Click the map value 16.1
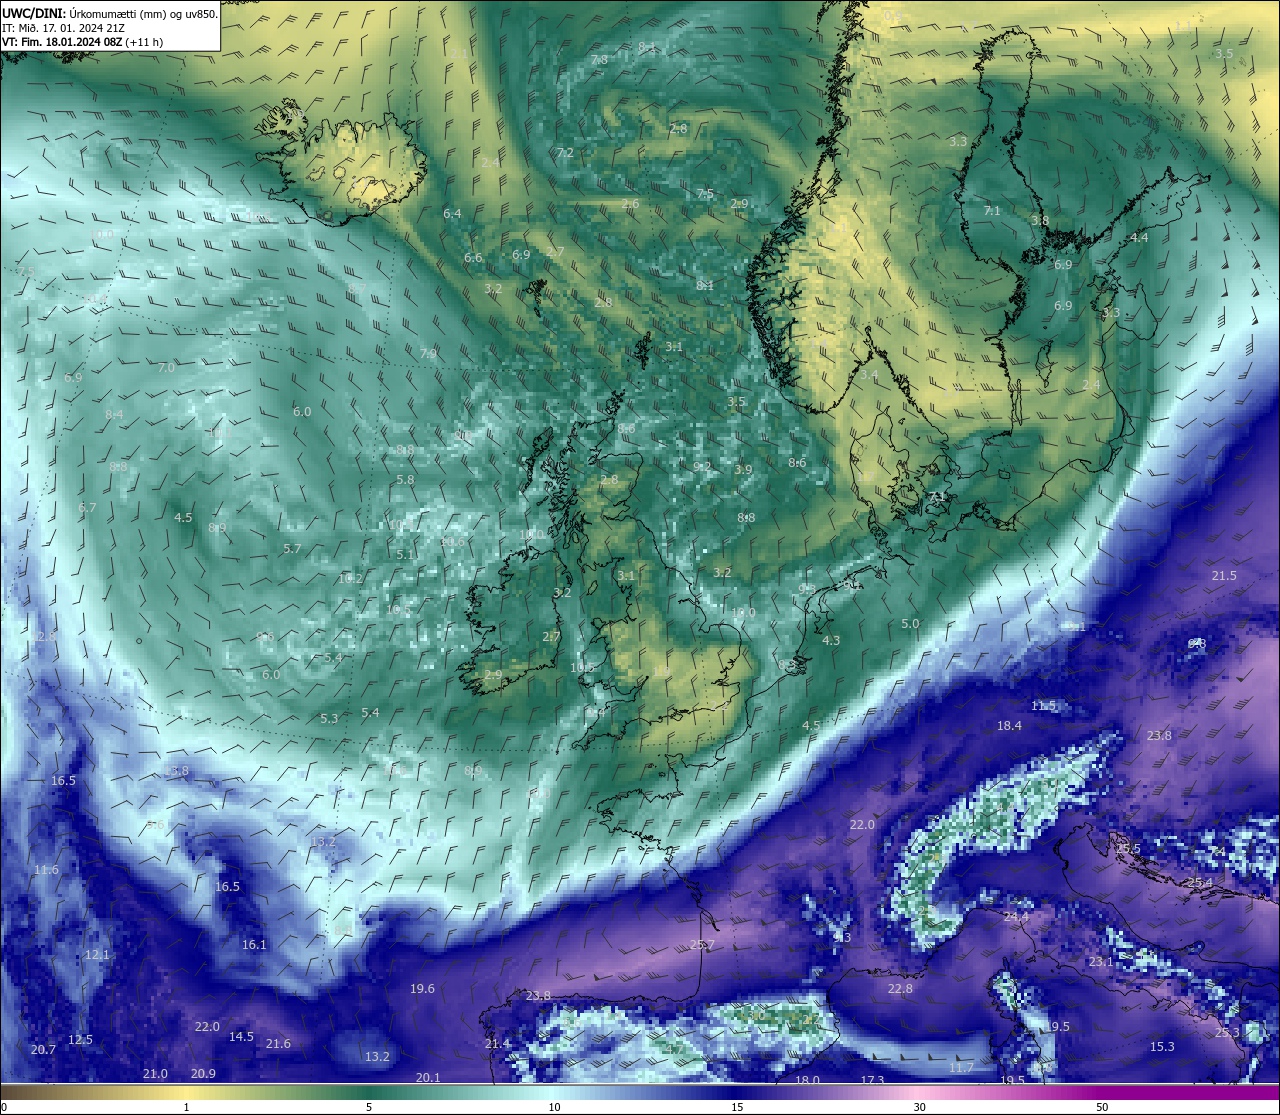This screenshot has height=1115, width=1280. [x=254, y=944]
